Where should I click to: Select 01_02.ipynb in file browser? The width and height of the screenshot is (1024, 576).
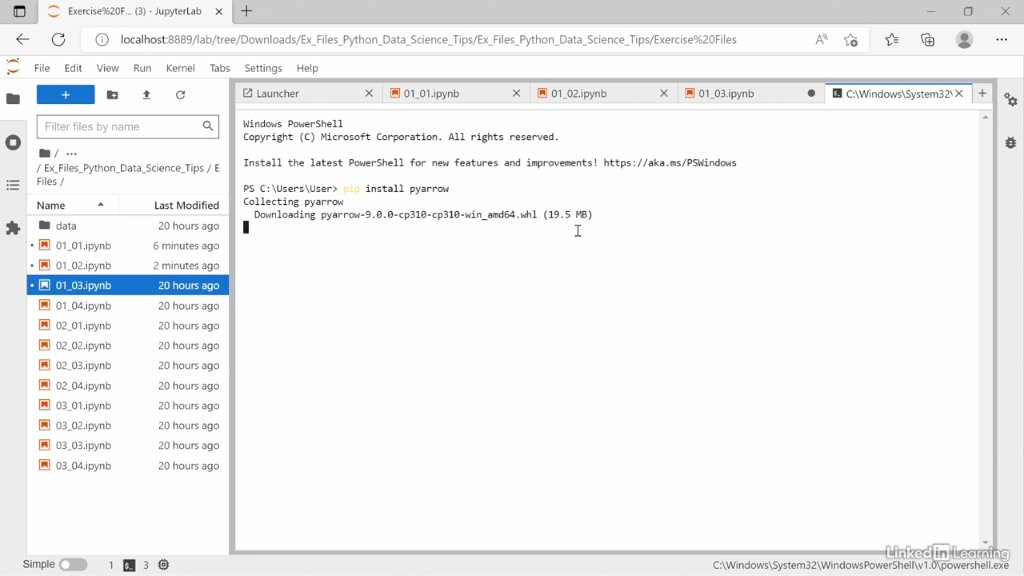(128, 265)
